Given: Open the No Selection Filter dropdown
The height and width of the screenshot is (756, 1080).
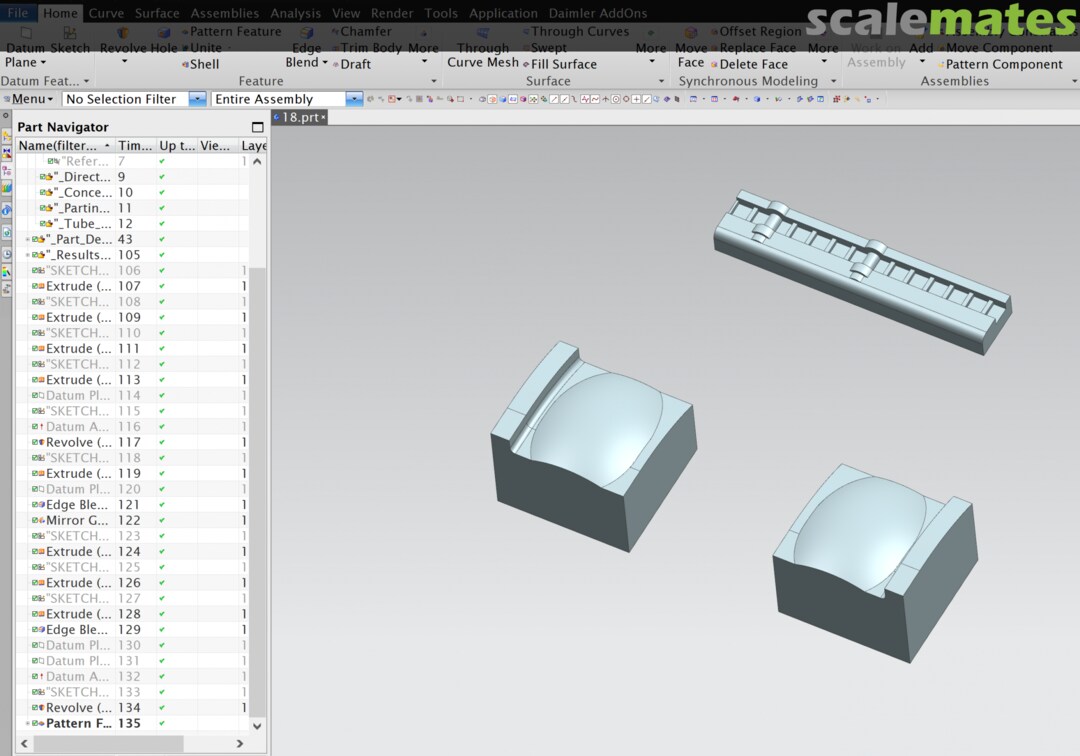Looking at the screenshot, I should pos(197,99).
